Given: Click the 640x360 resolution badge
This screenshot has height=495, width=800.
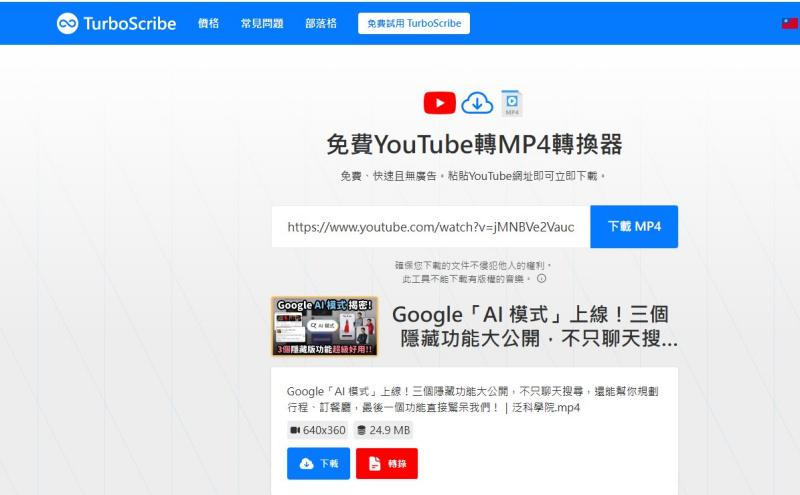Looking at the screenshot, I should click(318, 430).
